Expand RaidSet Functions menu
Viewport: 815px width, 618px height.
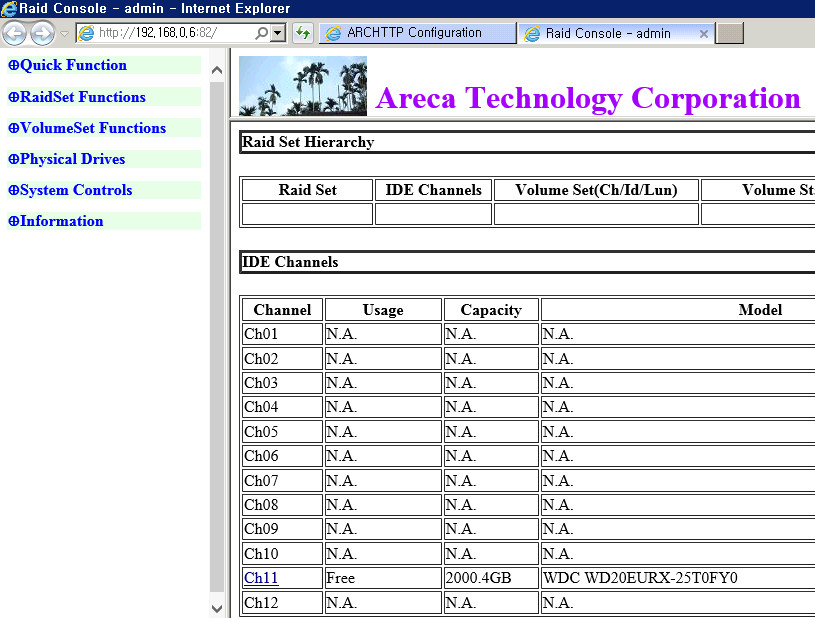click(77, 97)
